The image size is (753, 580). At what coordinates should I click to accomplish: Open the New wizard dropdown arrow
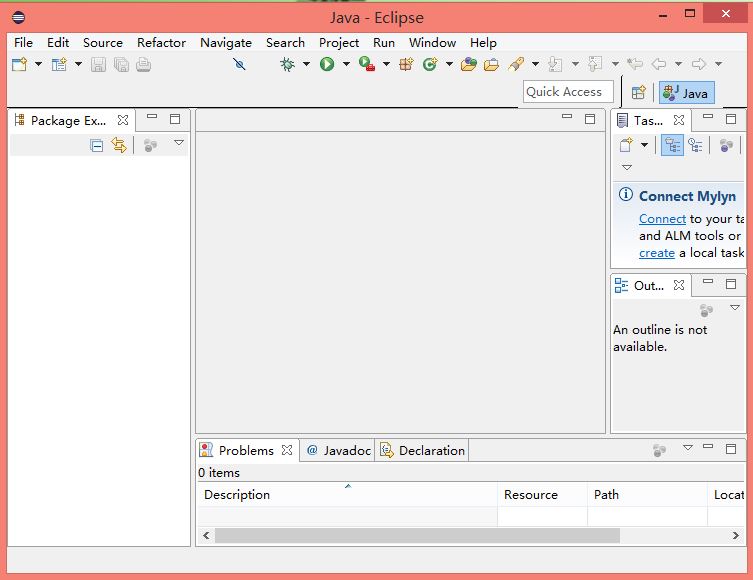[x=38, y=63]
